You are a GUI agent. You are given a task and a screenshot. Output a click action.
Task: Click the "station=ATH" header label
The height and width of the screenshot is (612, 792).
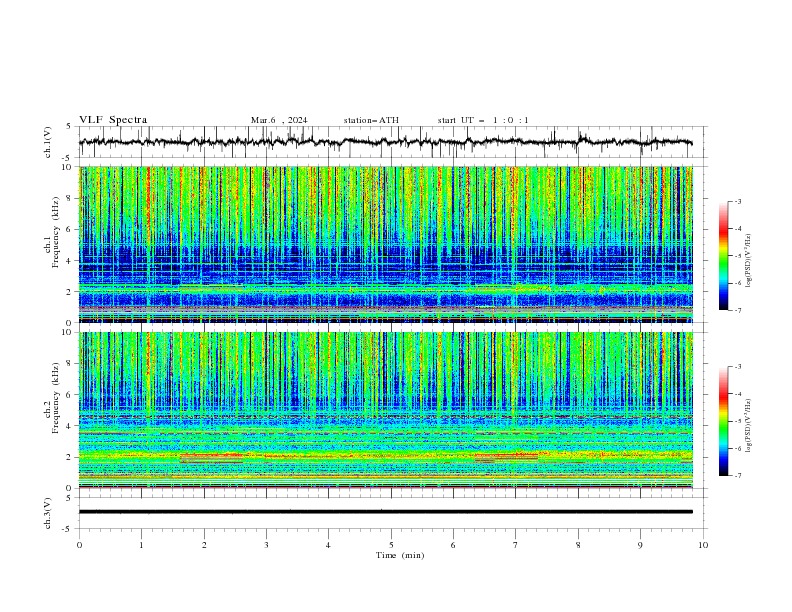click(371, 120)
